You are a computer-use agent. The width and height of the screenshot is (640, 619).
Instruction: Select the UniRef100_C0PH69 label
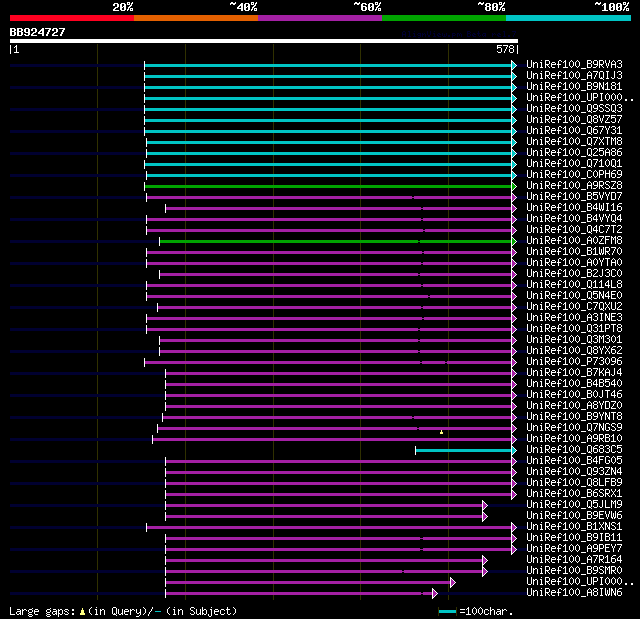coord(574,175)
